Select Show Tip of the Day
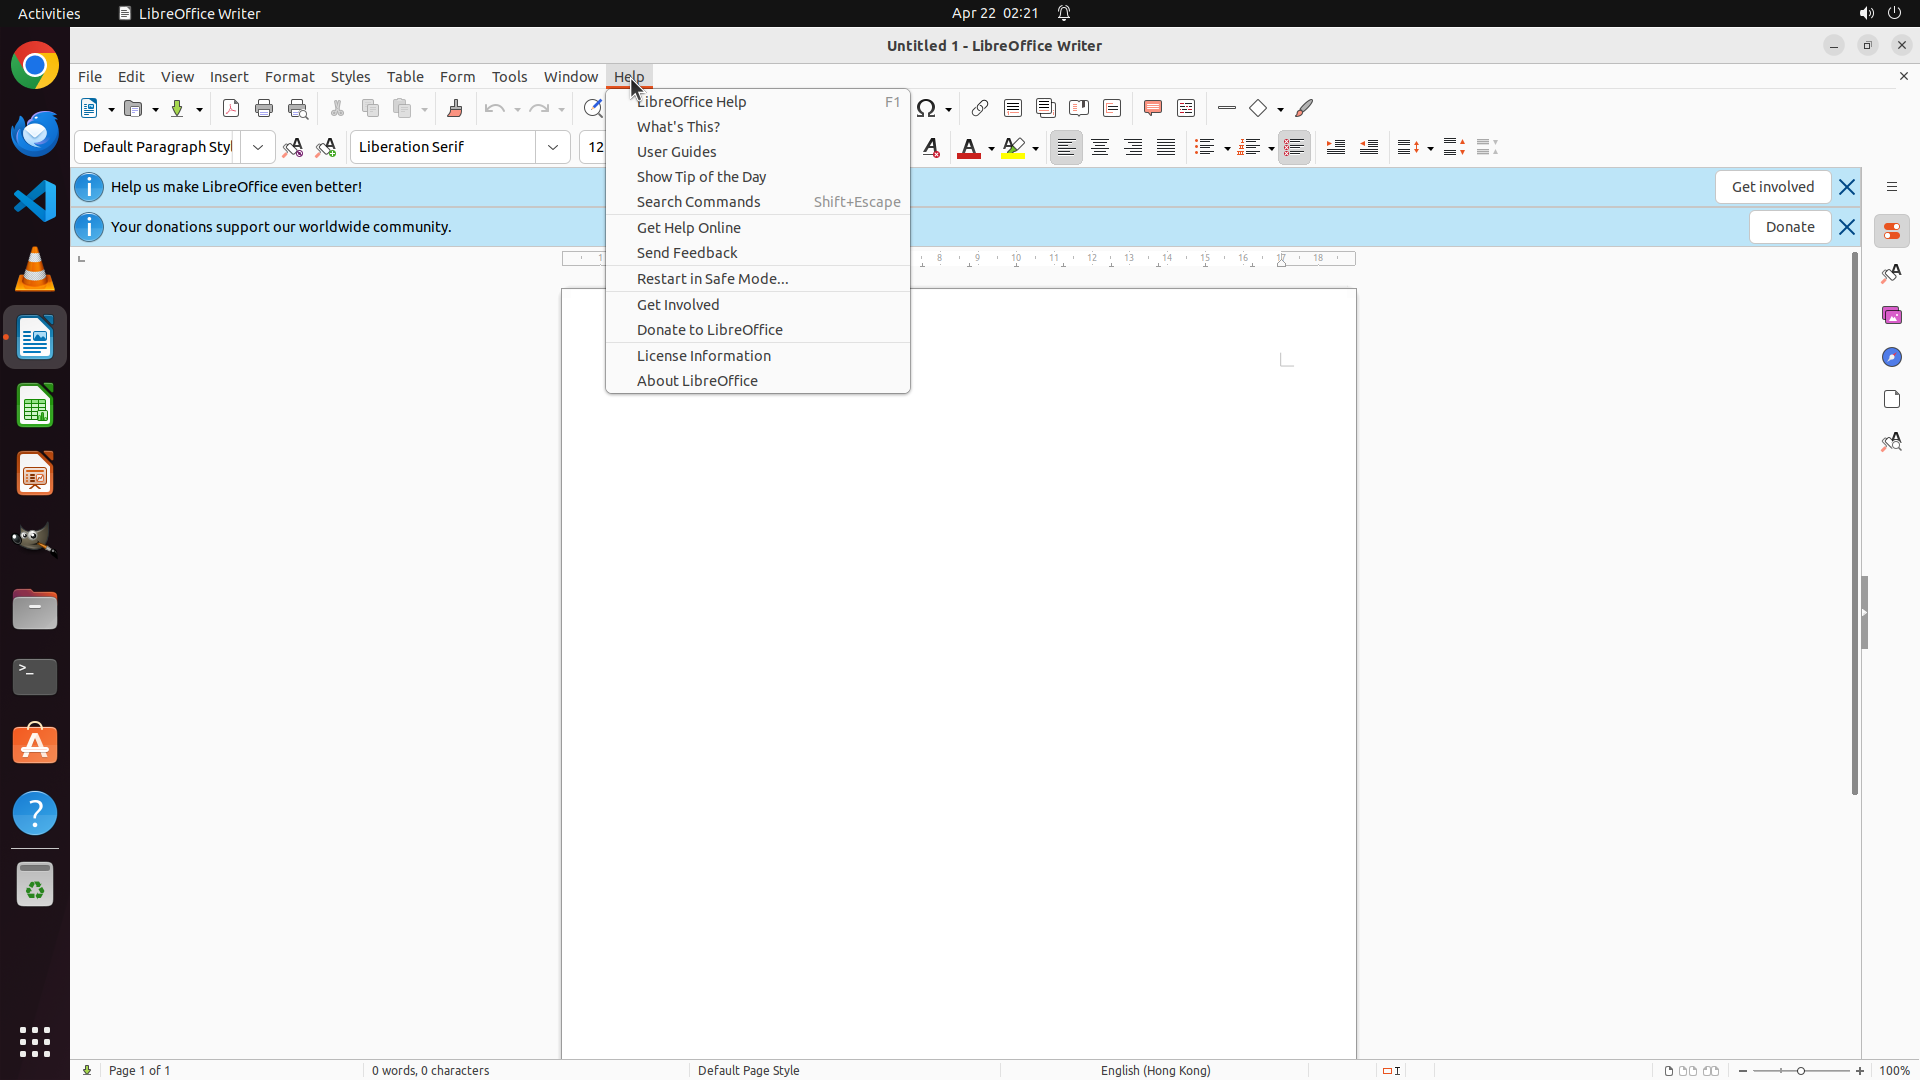This screenshot has width=1920, height=1080. coord(701,177)
